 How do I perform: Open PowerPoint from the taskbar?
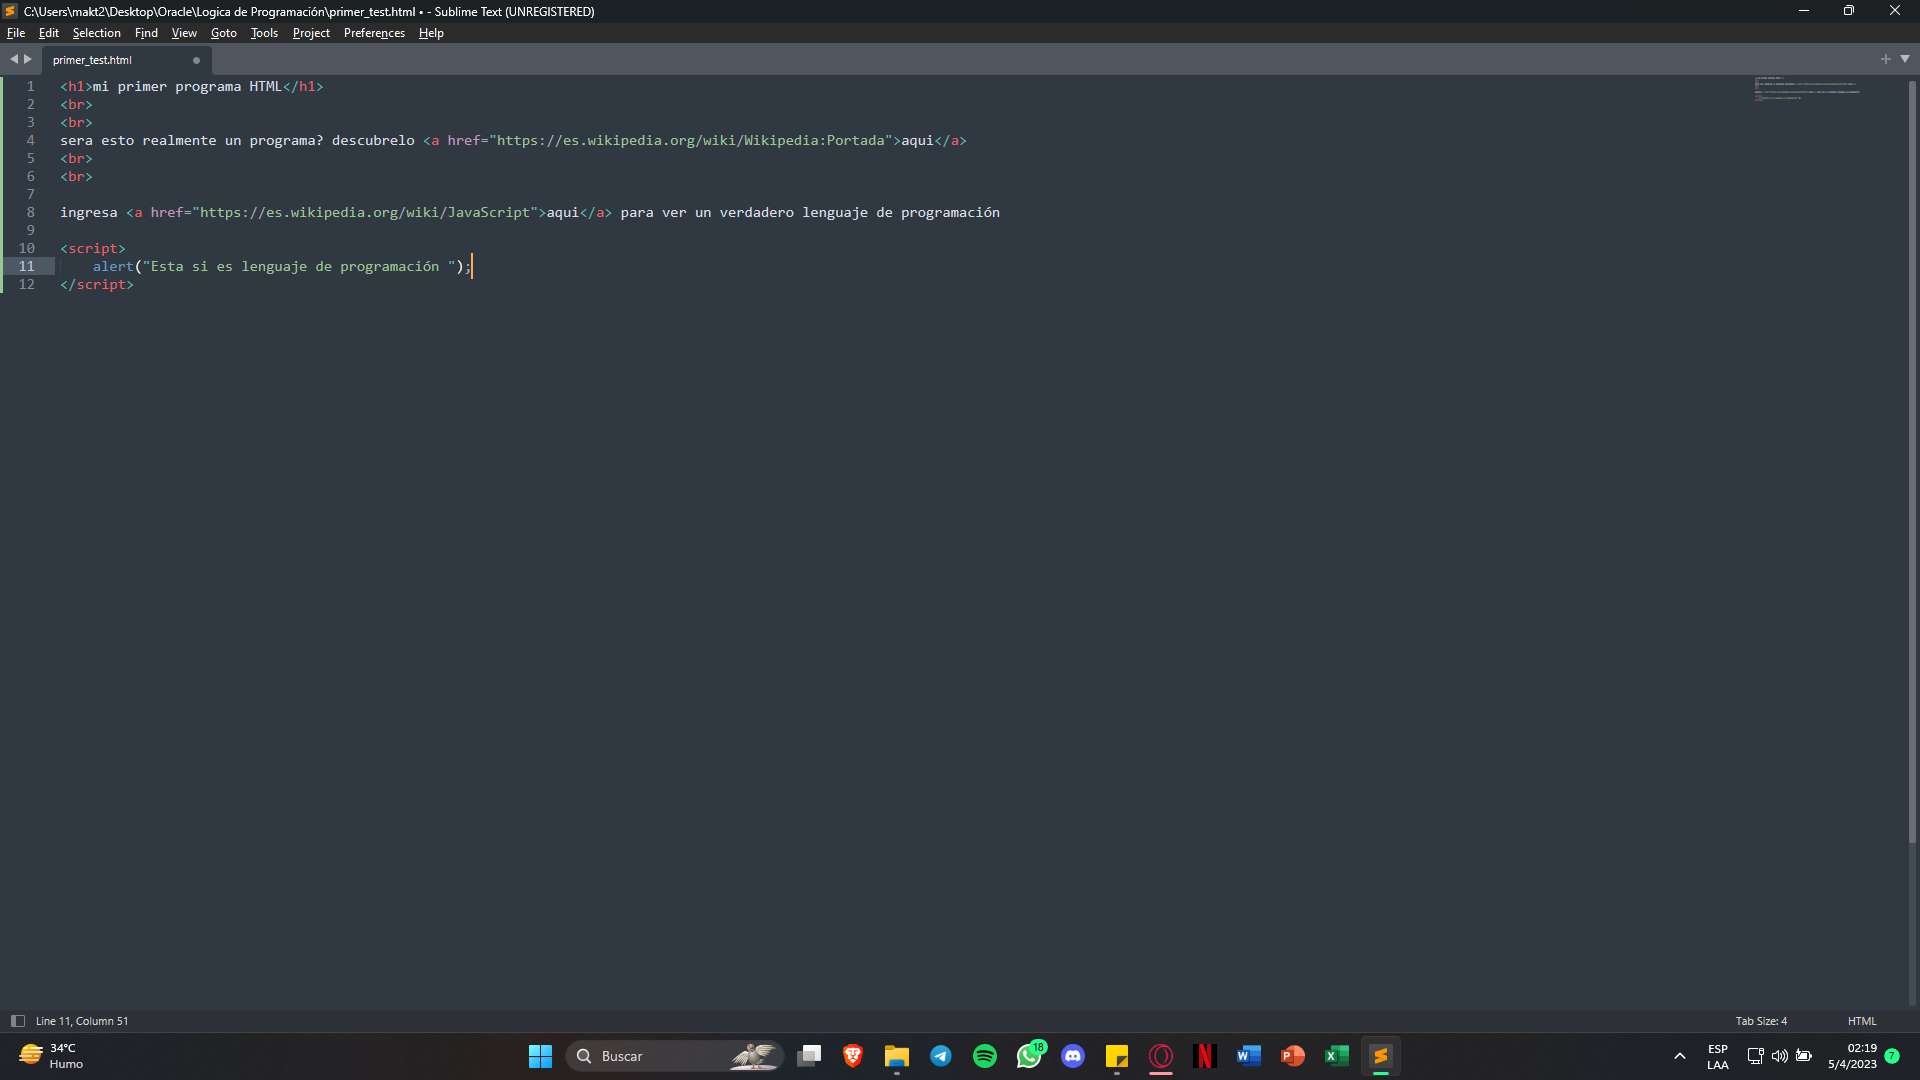pos(1293,1056)
